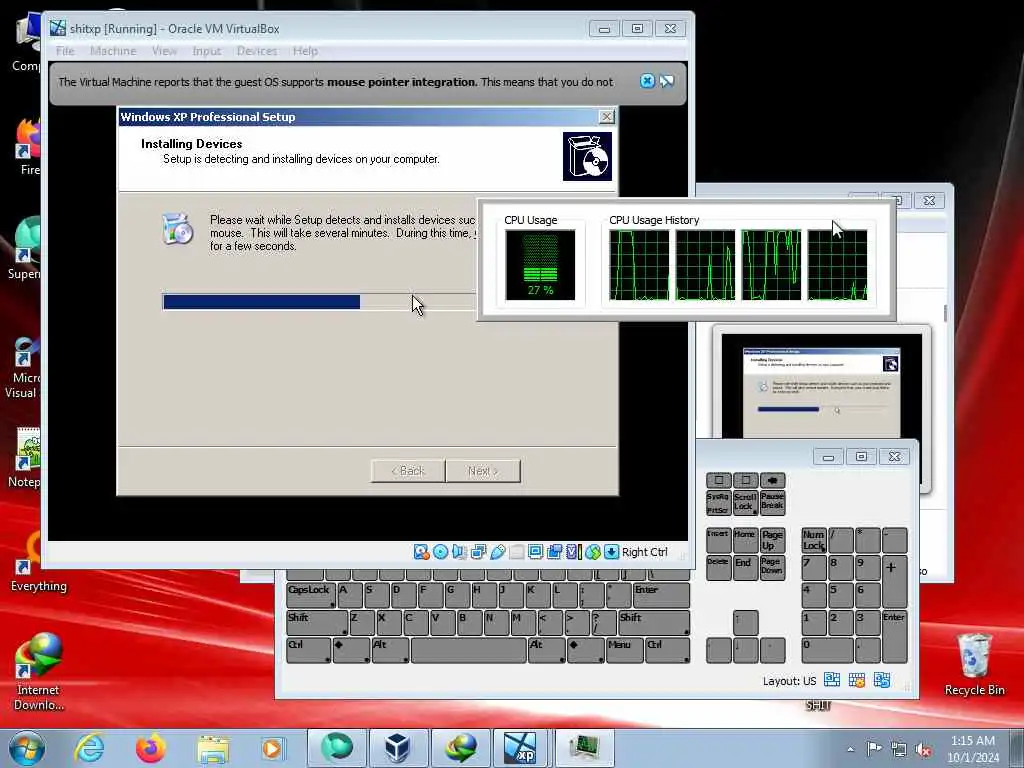Open display settings icon in VM status bar

536,552
